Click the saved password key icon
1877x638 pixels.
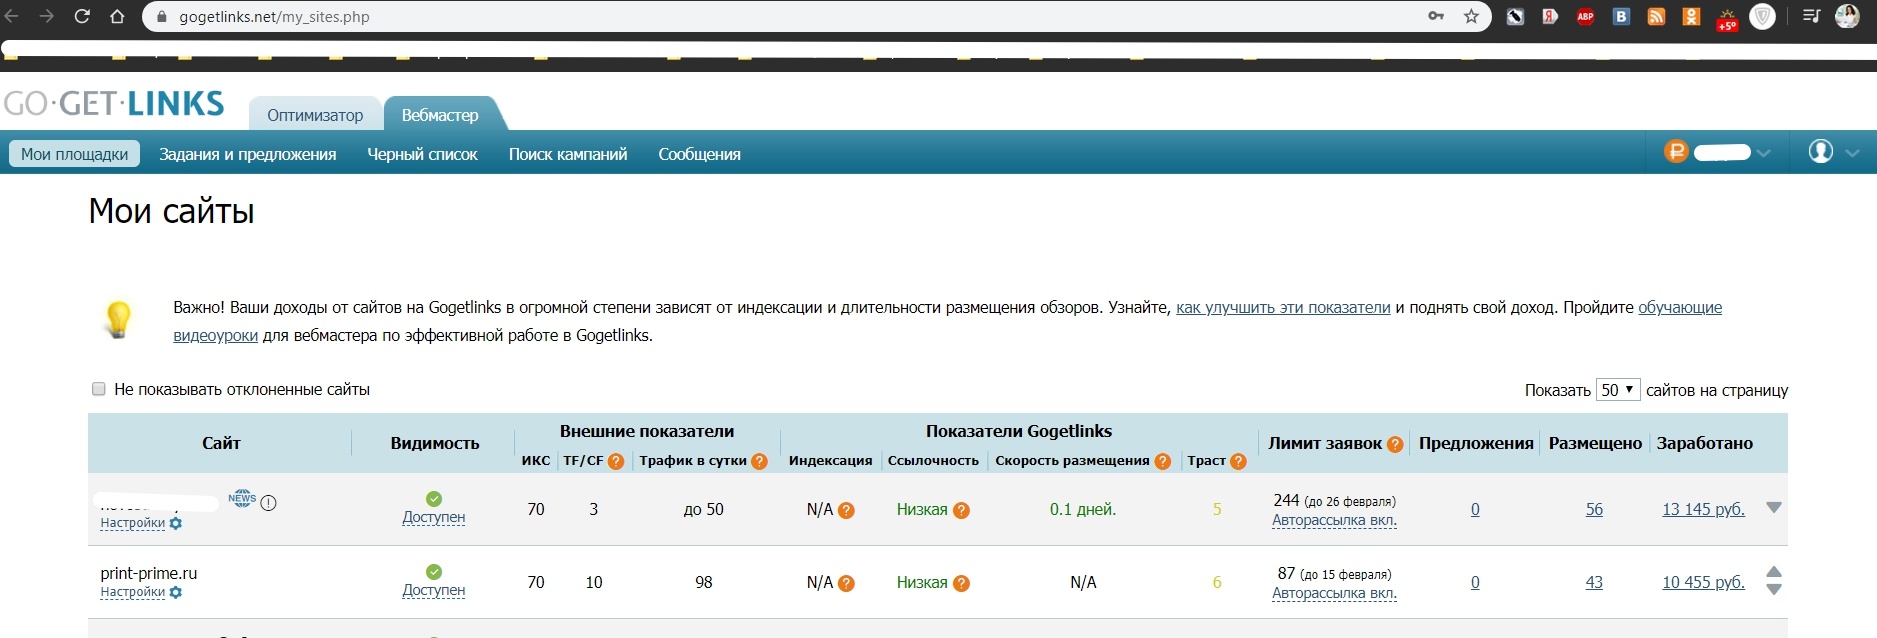tap(1436, 16)
